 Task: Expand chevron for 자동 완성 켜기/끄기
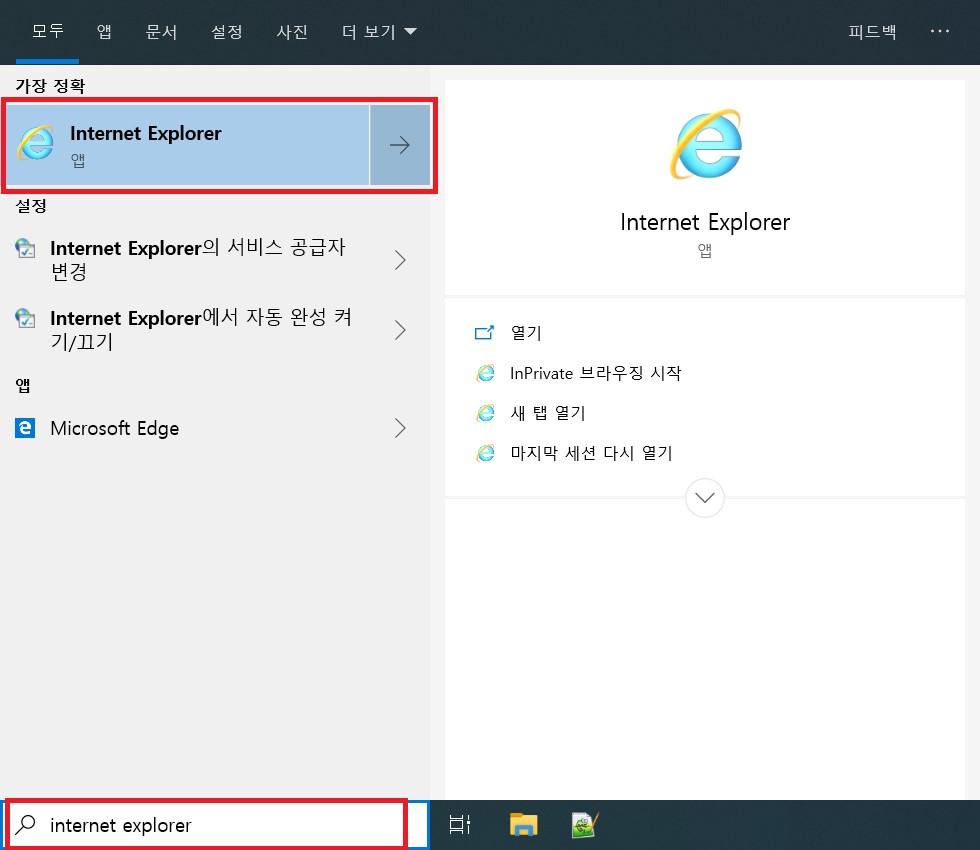[401, 329]
